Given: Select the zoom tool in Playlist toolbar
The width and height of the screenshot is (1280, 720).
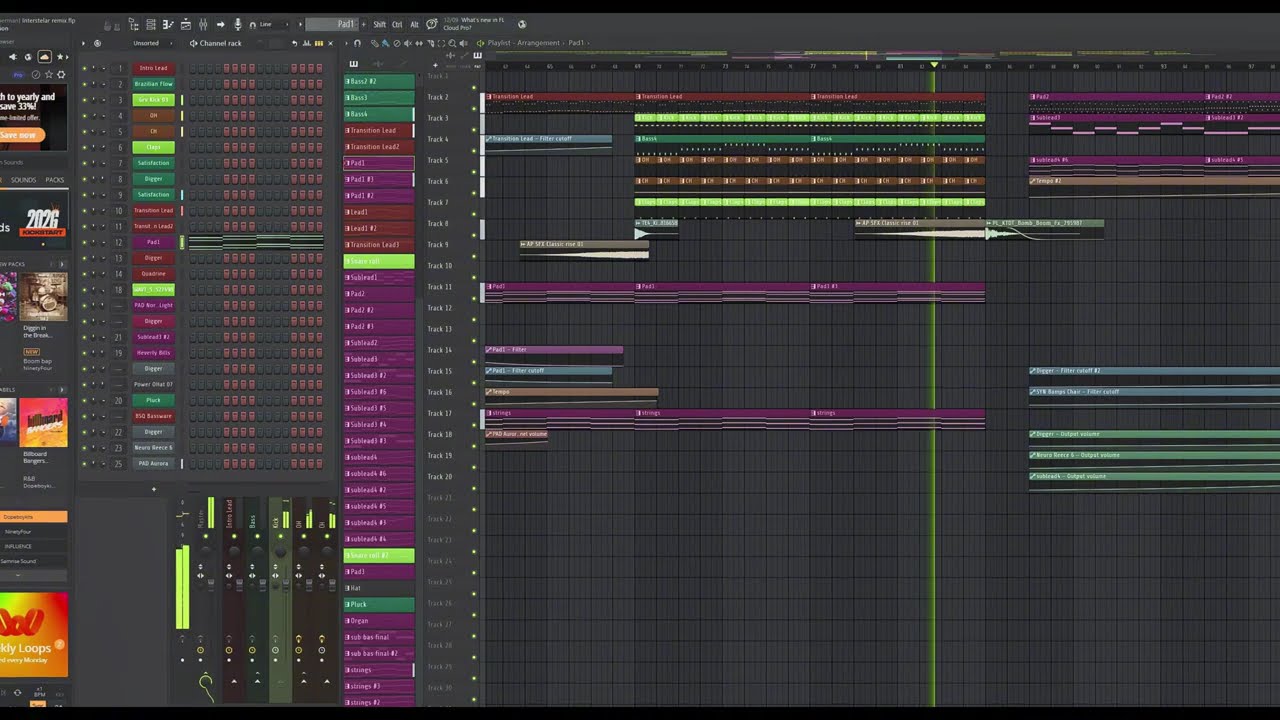Looking at the screenshot, I should pos(452,43).
